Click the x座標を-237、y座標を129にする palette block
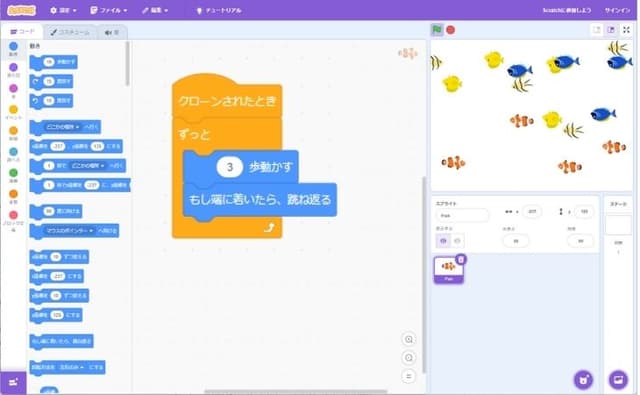 (76, 146)
